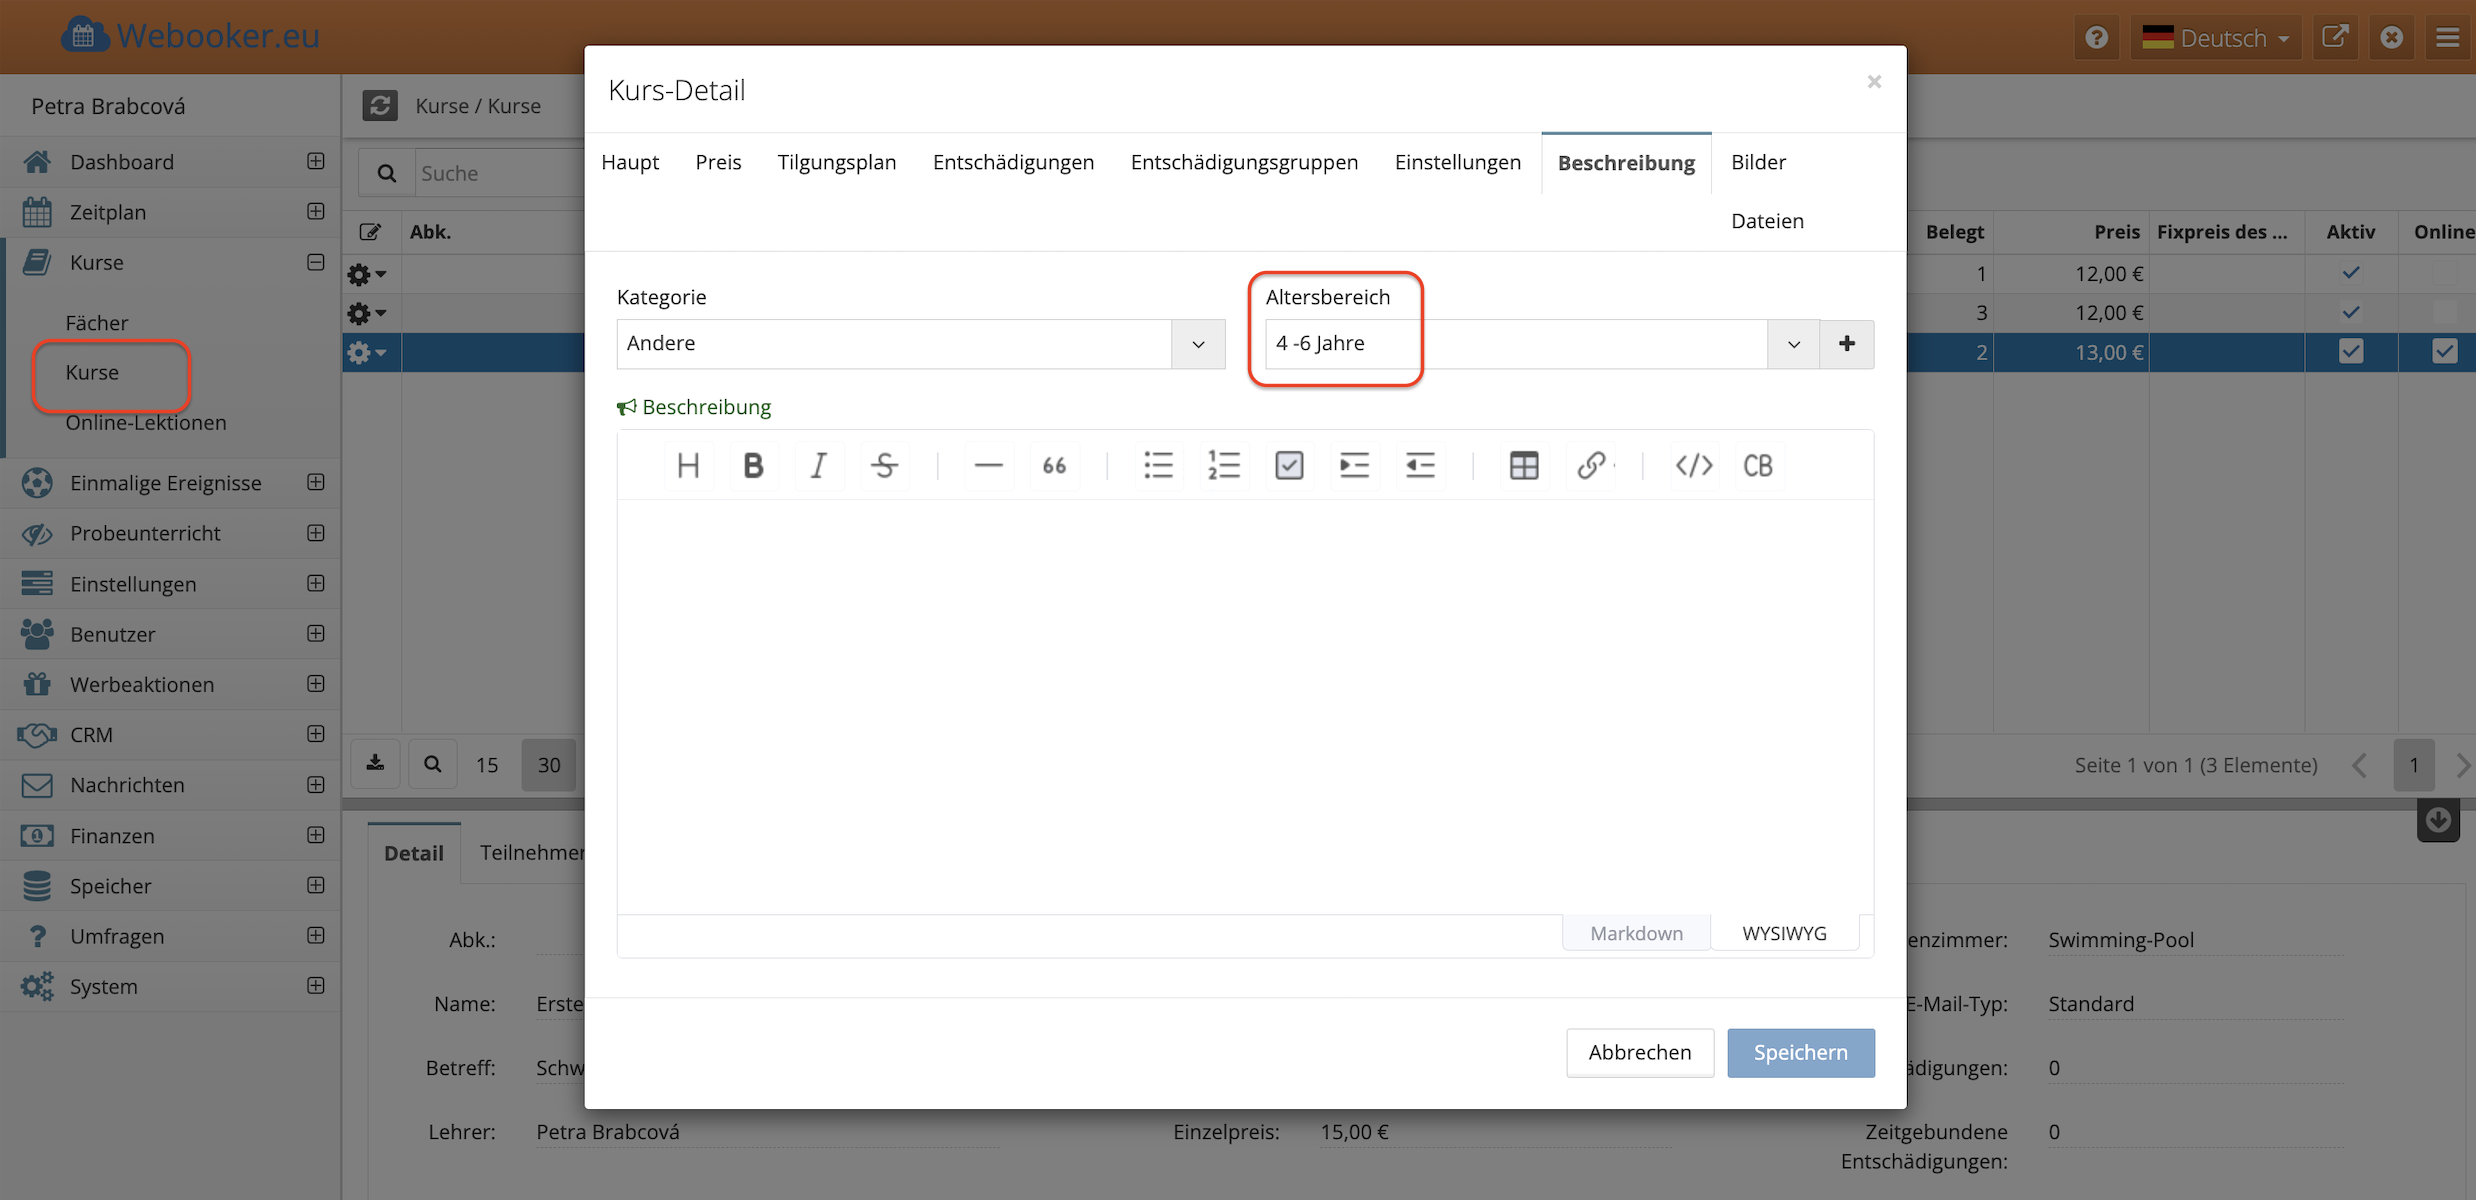
Task: Open the Deutsch language selector
Action: [2215, 38]
